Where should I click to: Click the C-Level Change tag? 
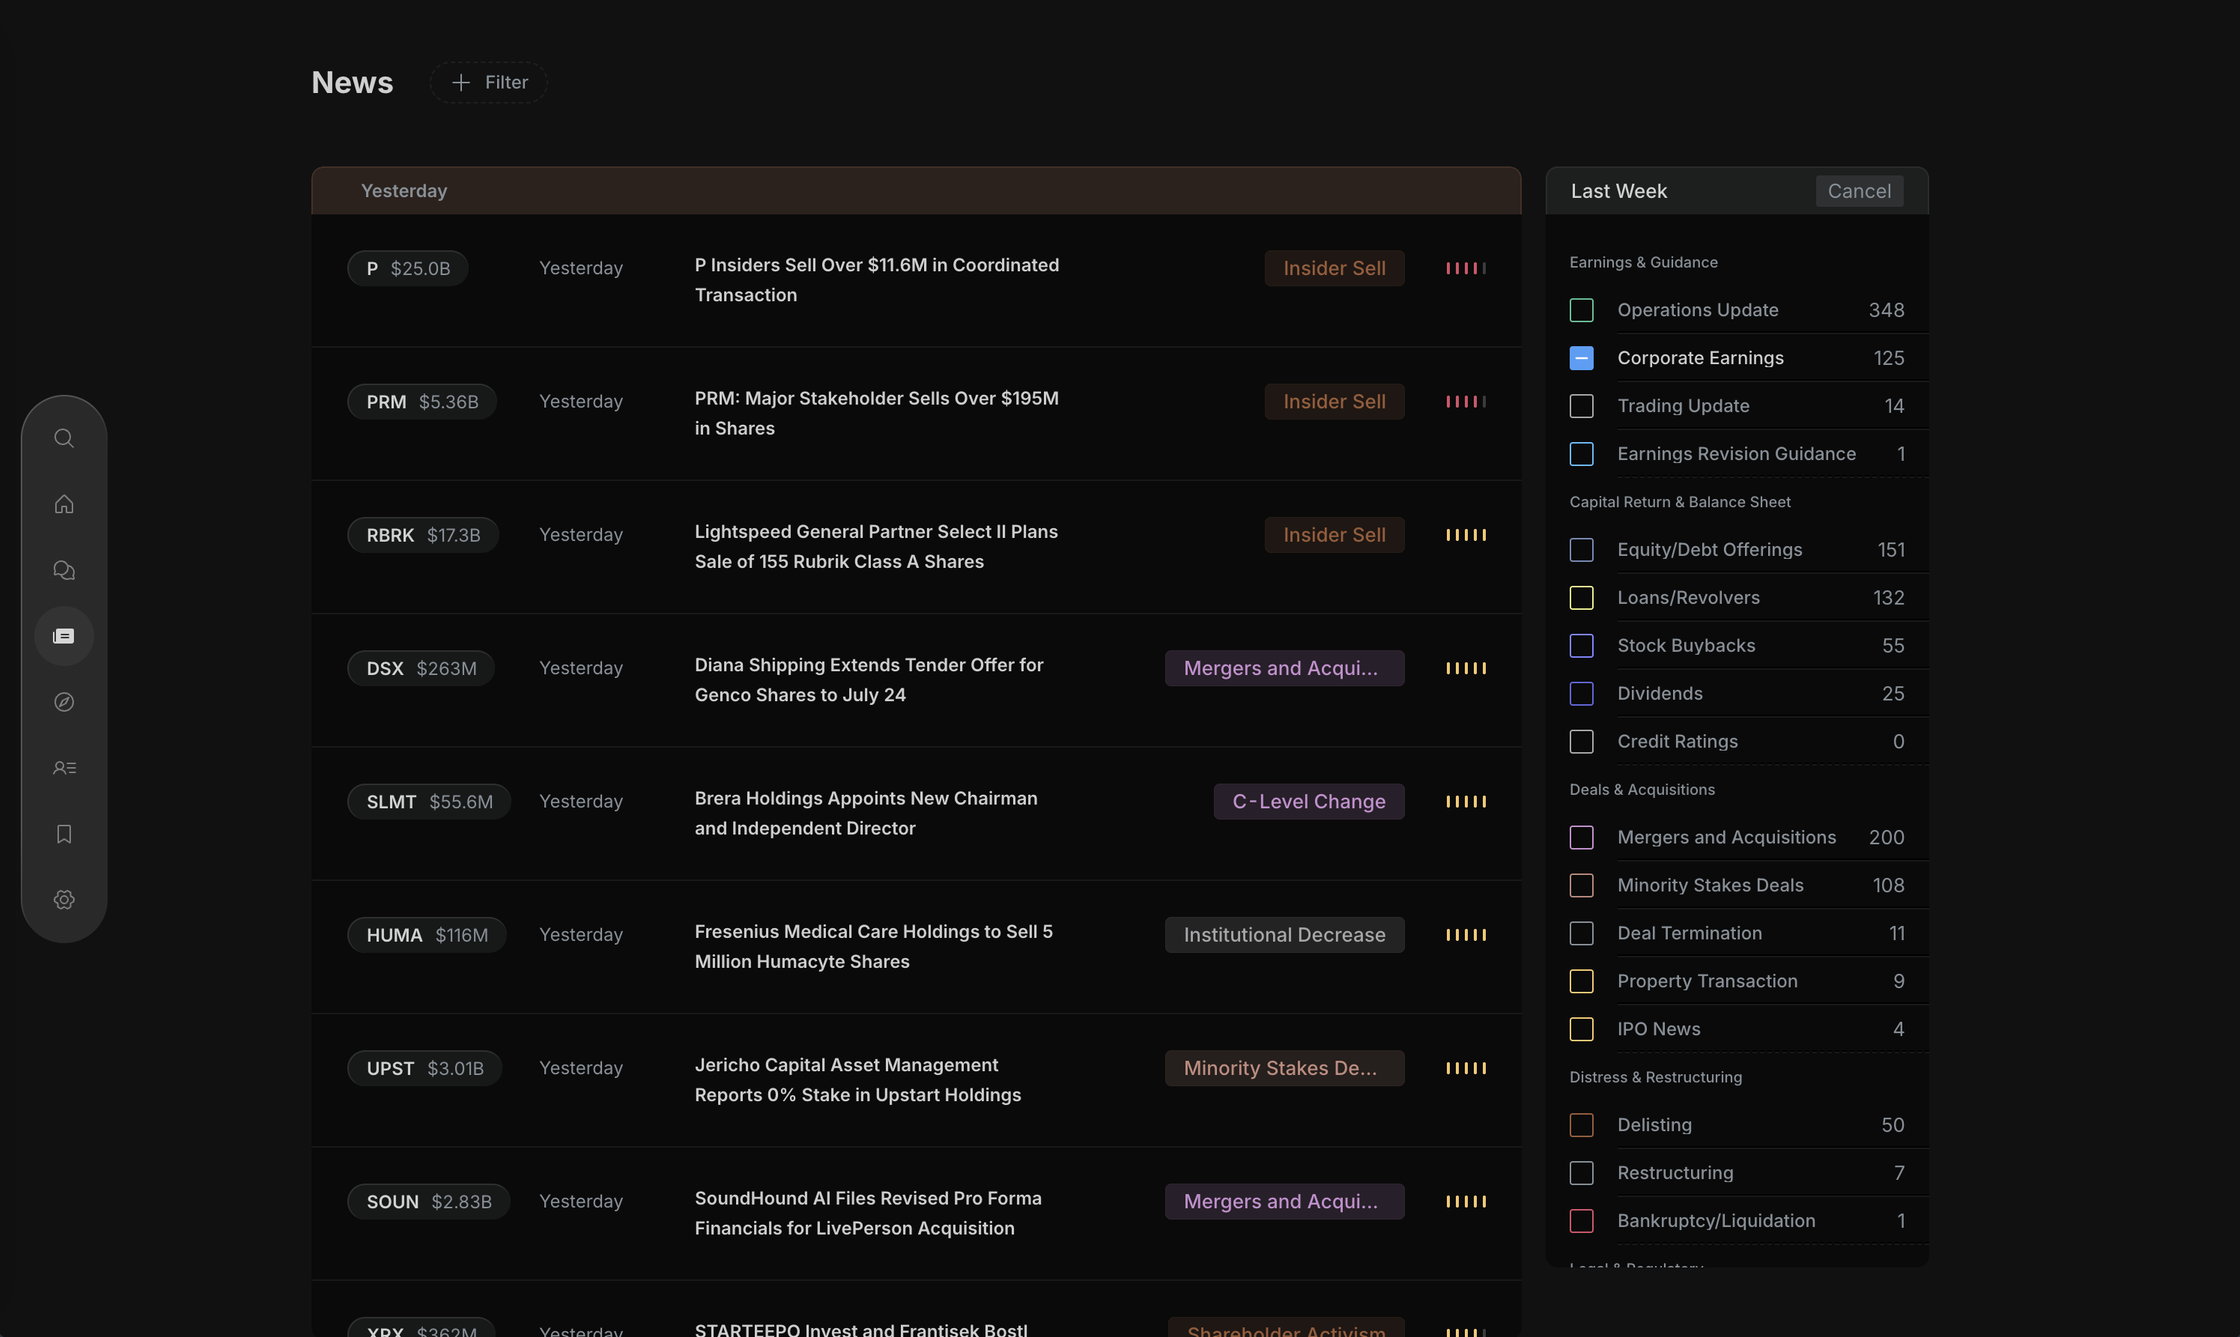[x=1309, y=802]
